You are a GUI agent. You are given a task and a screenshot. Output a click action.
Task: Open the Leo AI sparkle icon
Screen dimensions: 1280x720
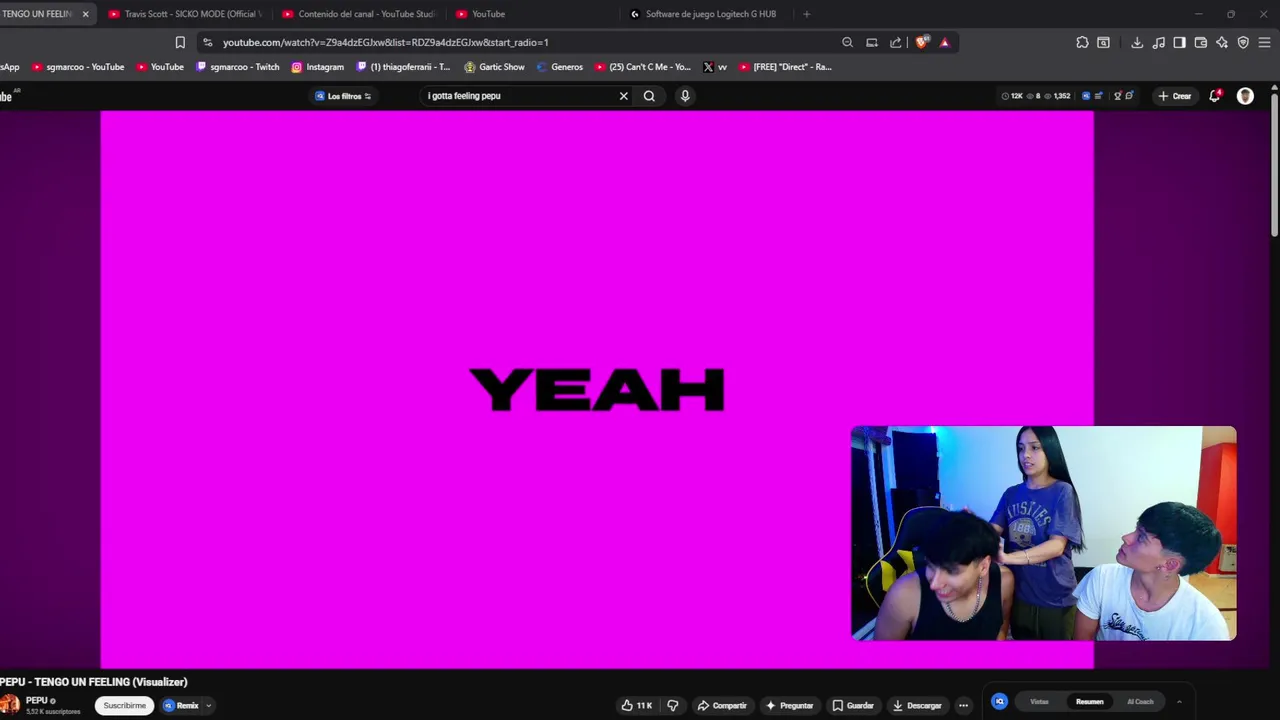(1222, 42)
